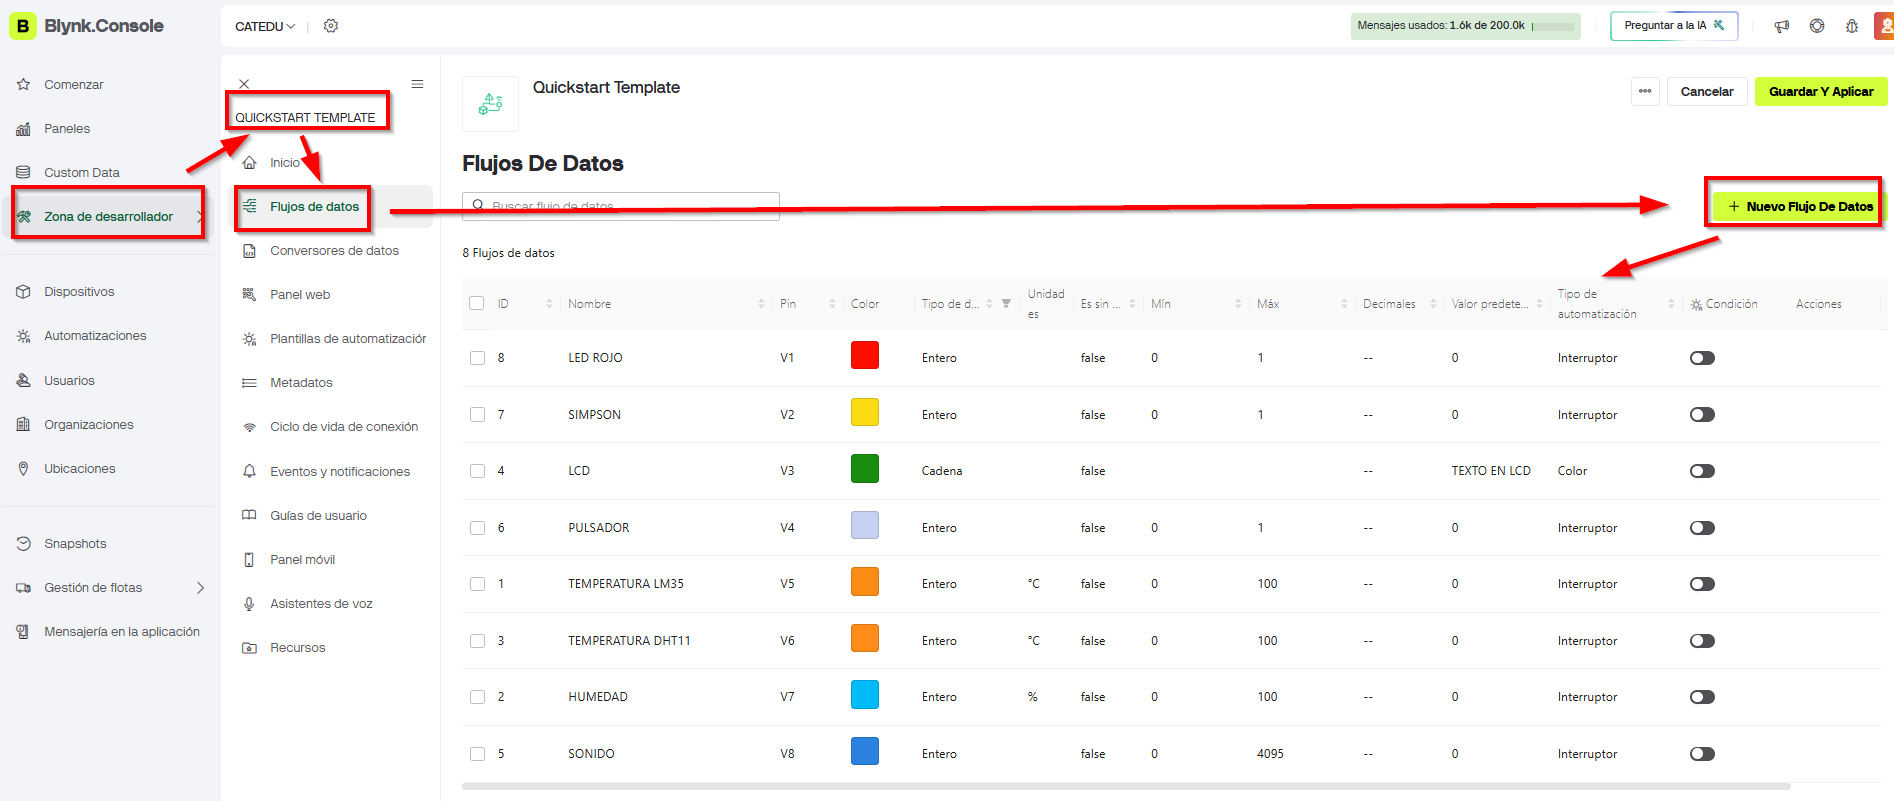Toggle the Condición switch for LED ROJO
The image size is (1894, 801).
click(1702, 358)
